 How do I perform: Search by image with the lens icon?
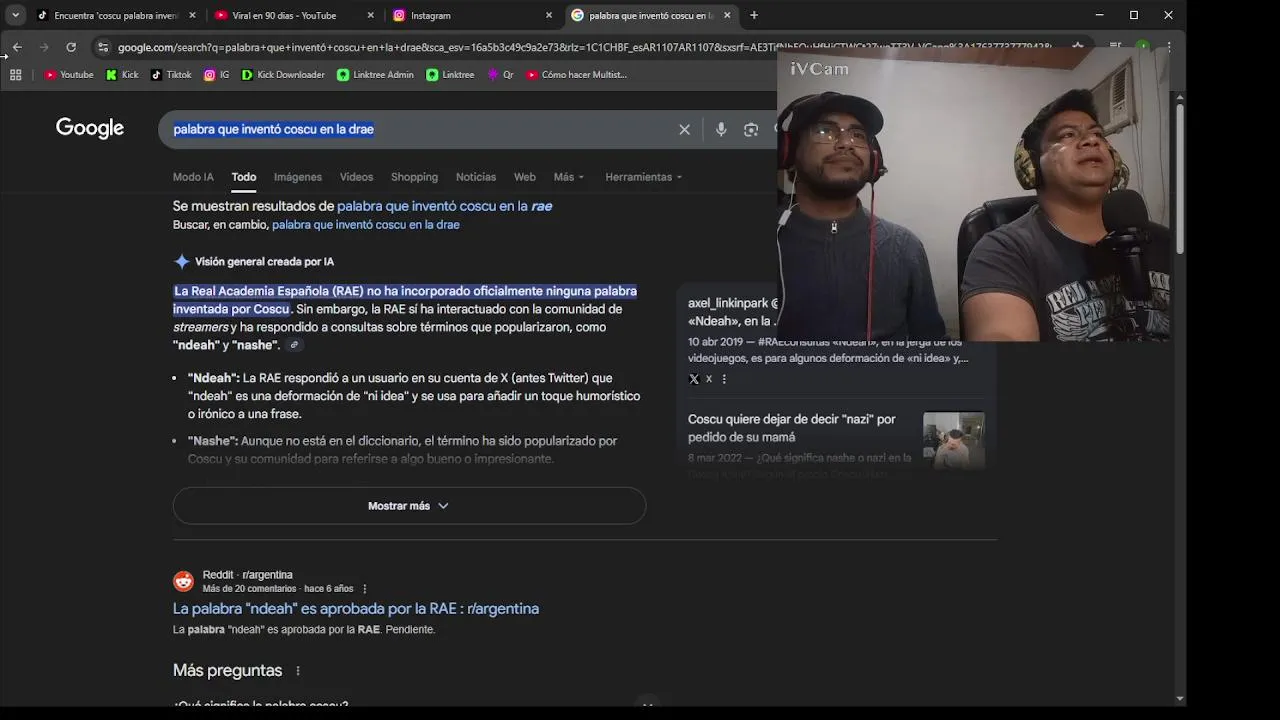tap(751, 129)
